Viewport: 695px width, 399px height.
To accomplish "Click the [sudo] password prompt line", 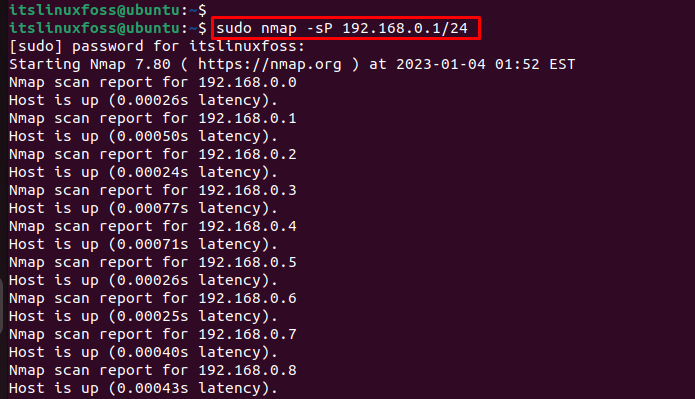I will click(x=157, y=47).
